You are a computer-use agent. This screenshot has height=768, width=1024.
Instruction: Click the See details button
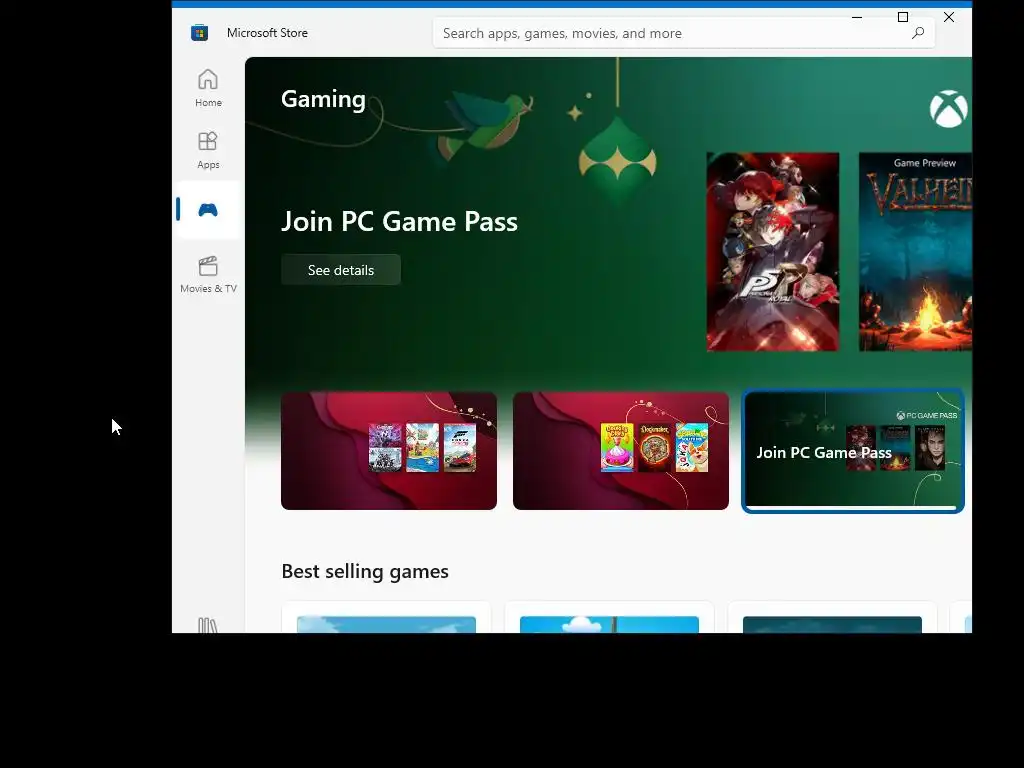pos(341,270)
